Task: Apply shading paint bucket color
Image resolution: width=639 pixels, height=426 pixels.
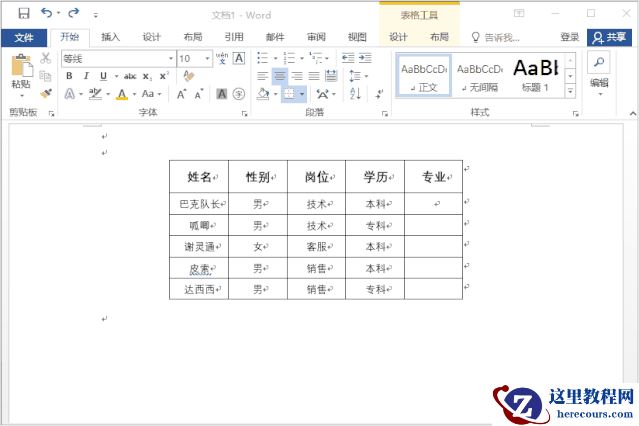Action: (263, 94)
